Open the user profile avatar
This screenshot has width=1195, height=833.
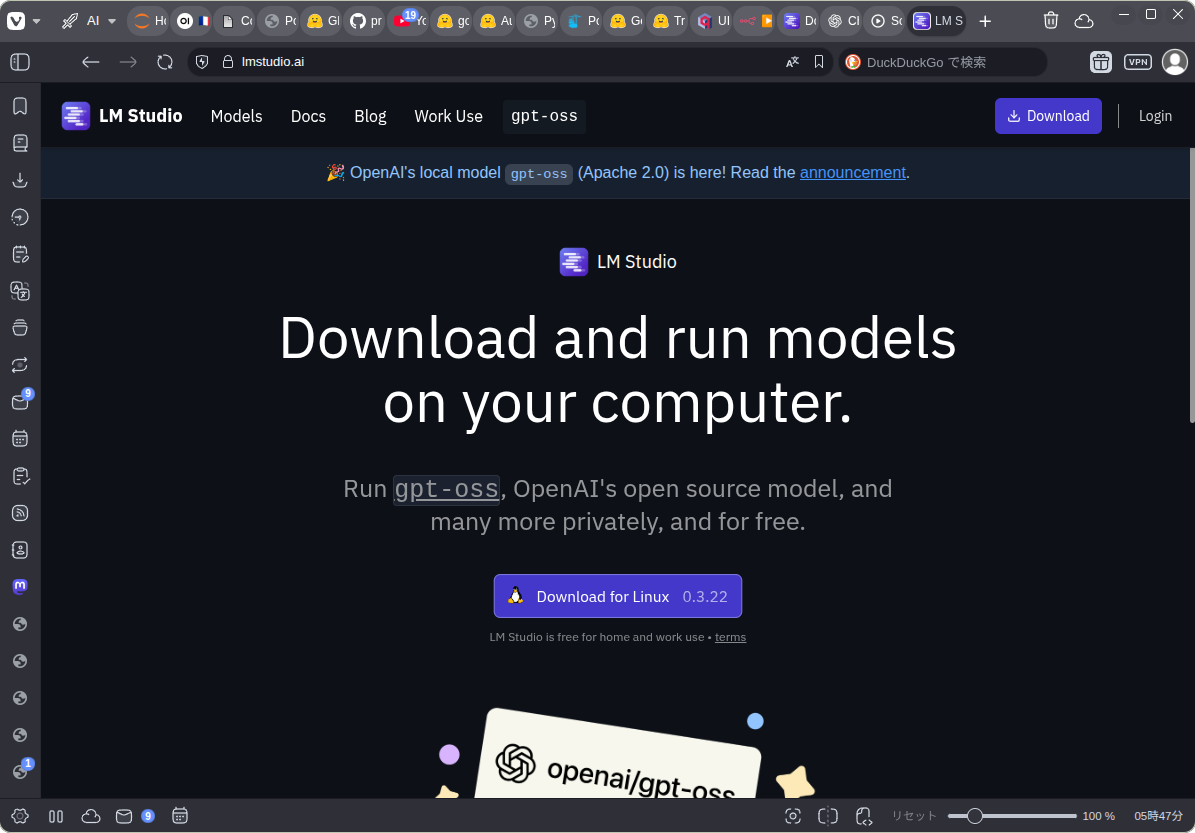pyautogui.click(x=1174, y=62)
